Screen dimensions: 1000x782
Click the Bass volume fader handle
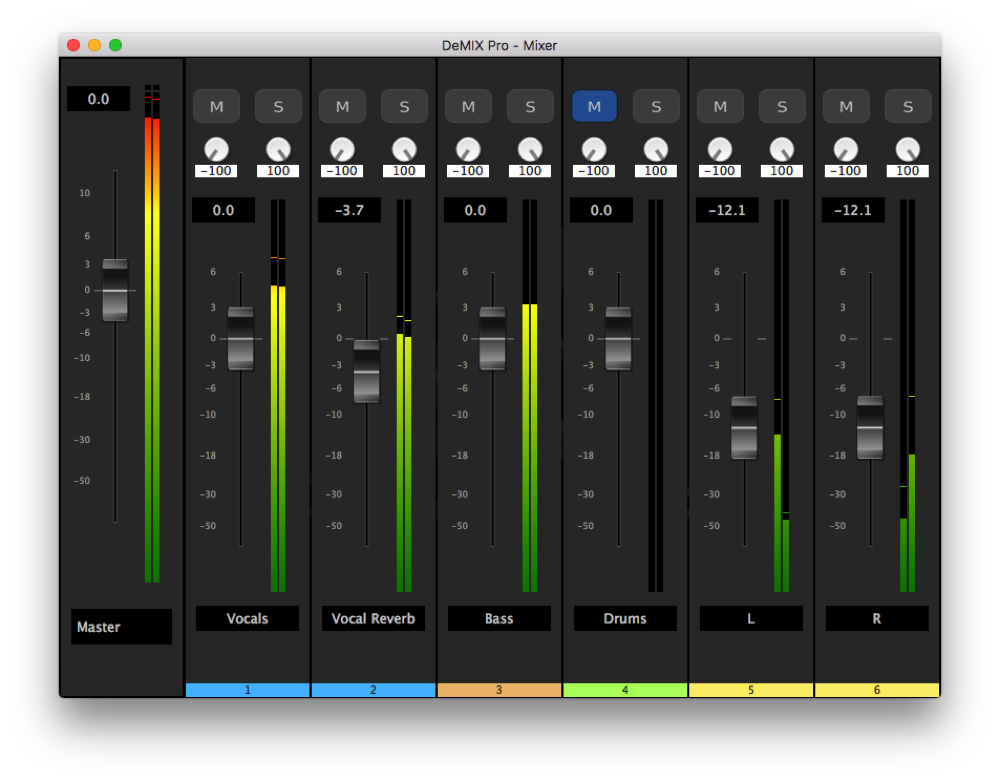tap(493, 339)
